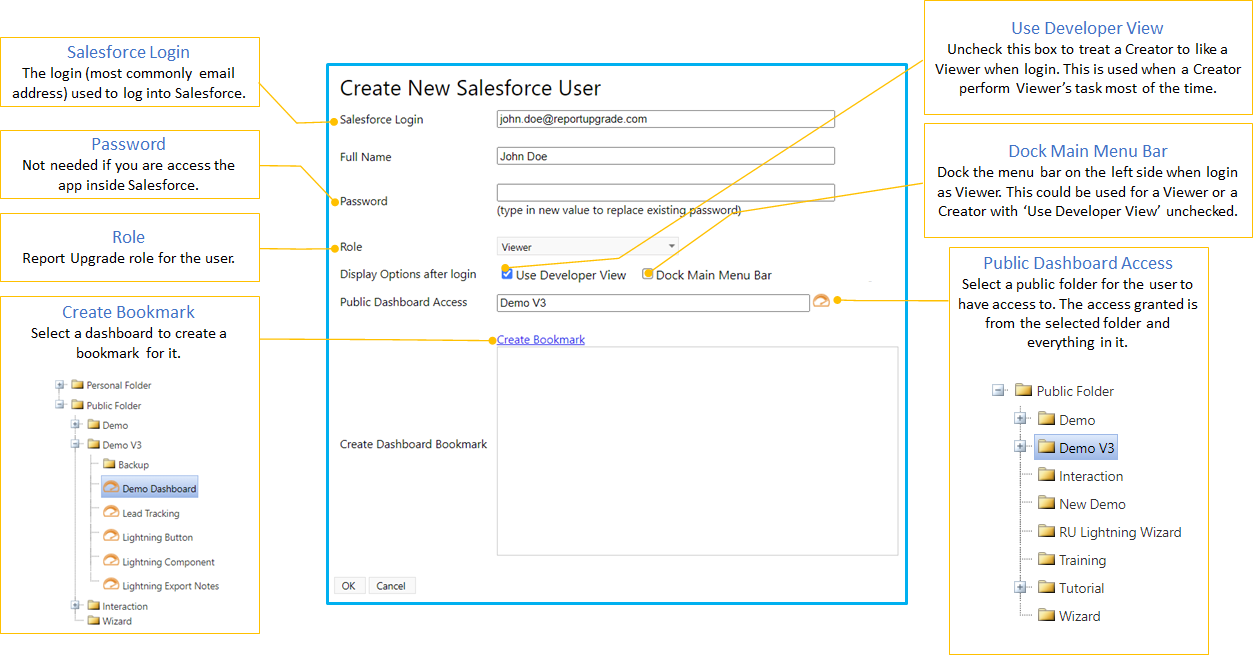
Task: Collapse Public Folder in the Create Bookmark tree
Action: click(60, 405)
